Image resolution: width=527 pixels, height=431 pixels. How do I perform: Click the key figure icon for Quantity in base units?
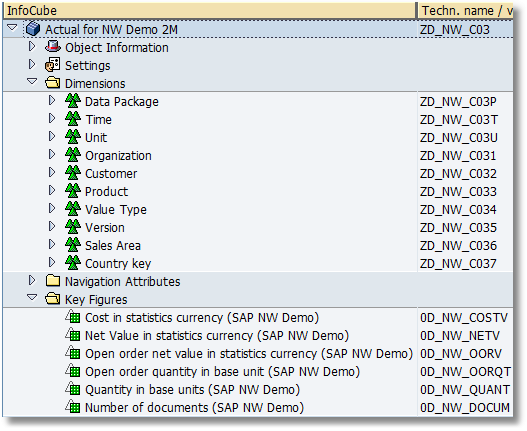click(73, 389)
